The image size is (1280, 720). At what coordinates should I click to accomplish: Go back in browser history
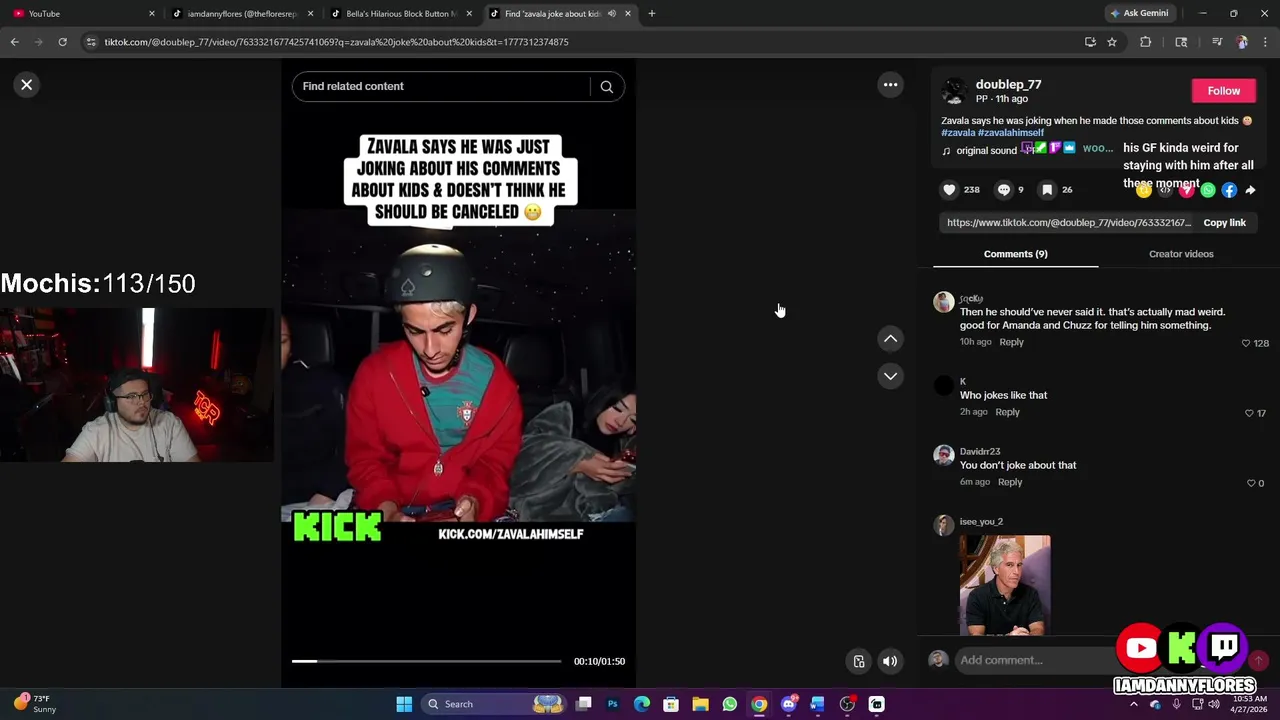point(14,42)
